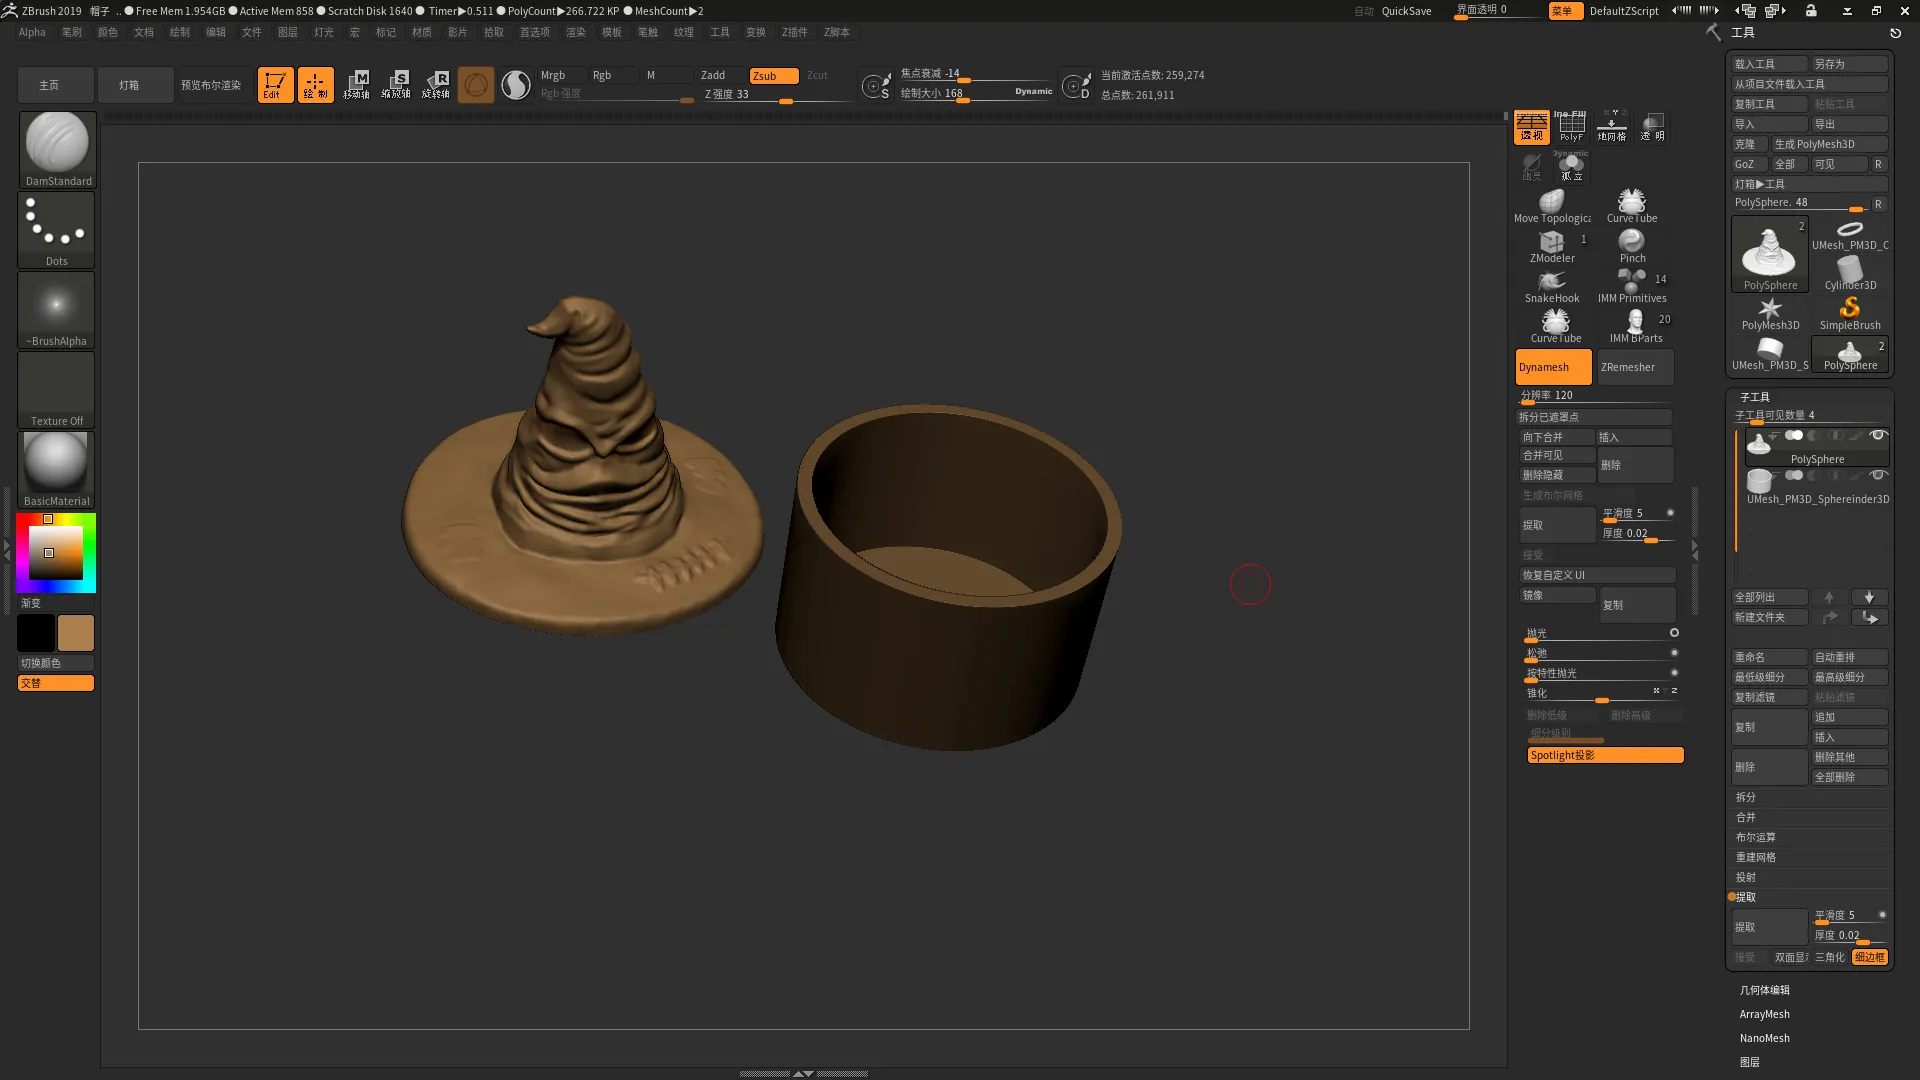Select the IMM Primitives brush

point(1632,283)
